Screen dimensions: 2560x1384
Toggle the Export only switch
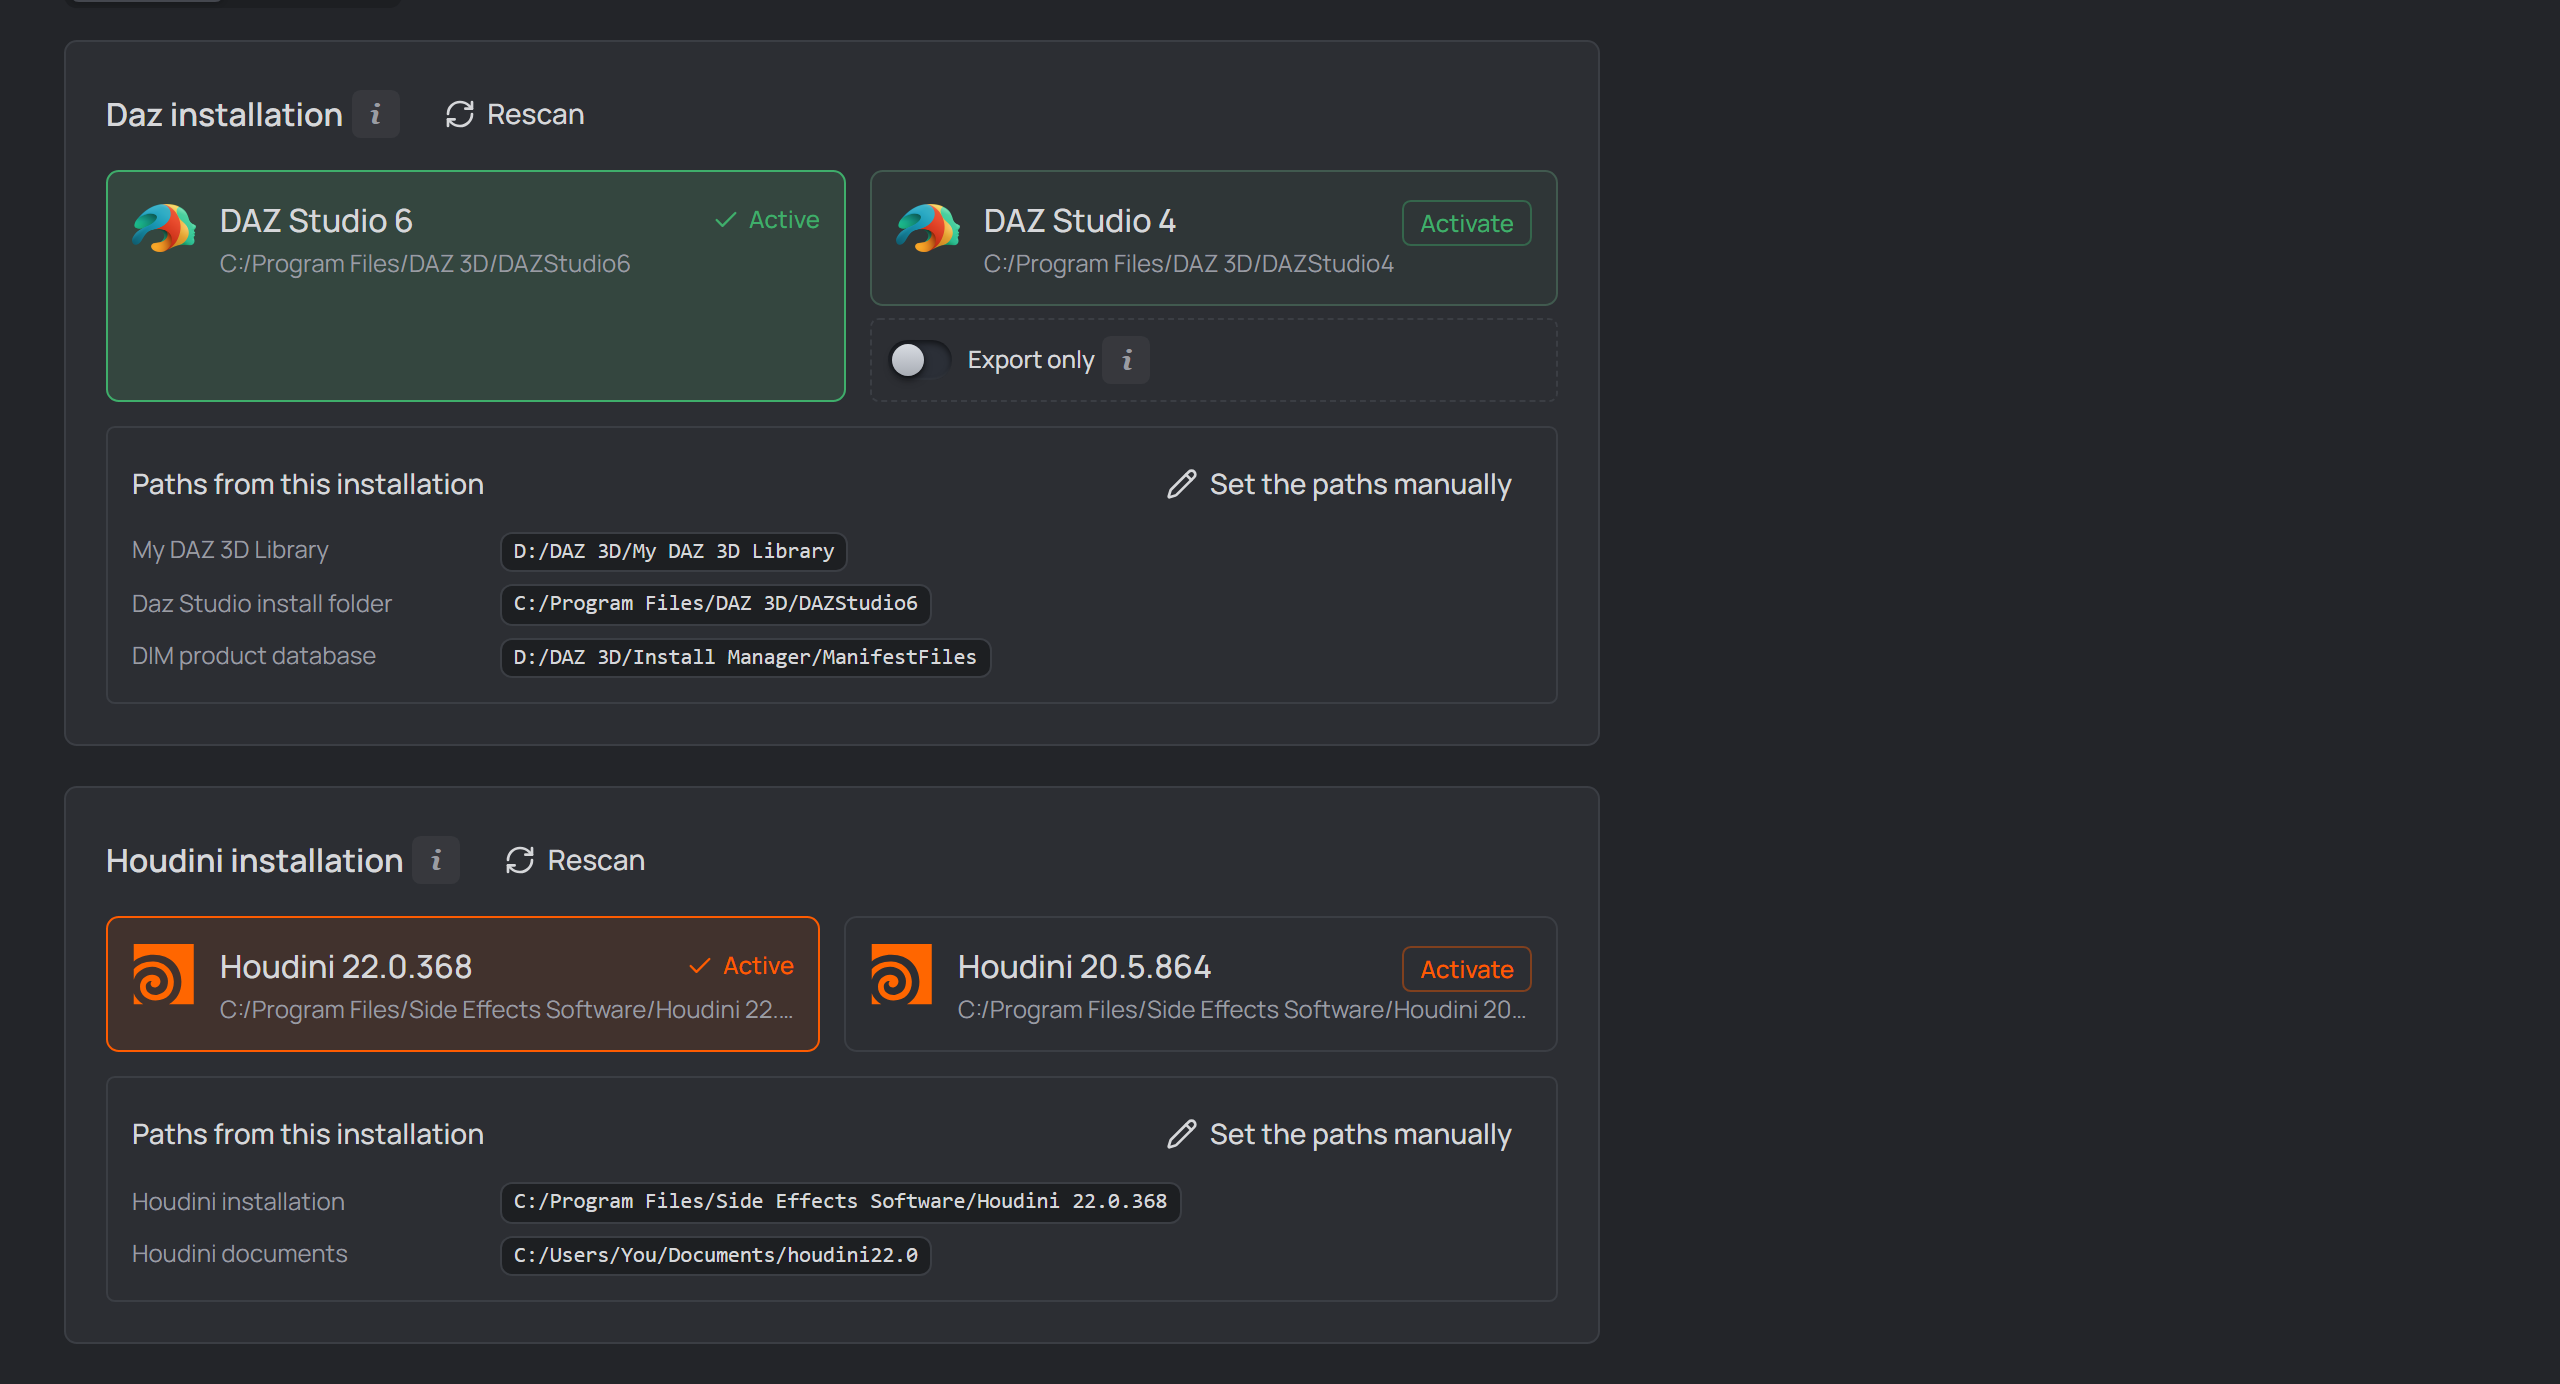coord(920,360)
